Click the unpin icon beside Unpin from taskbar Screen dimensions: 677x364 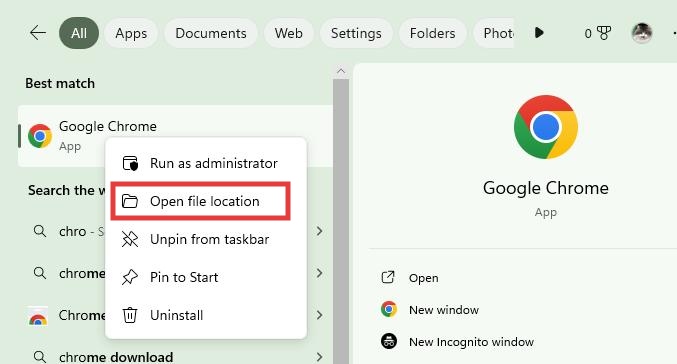pyautogui.click(x=130, y=239)
